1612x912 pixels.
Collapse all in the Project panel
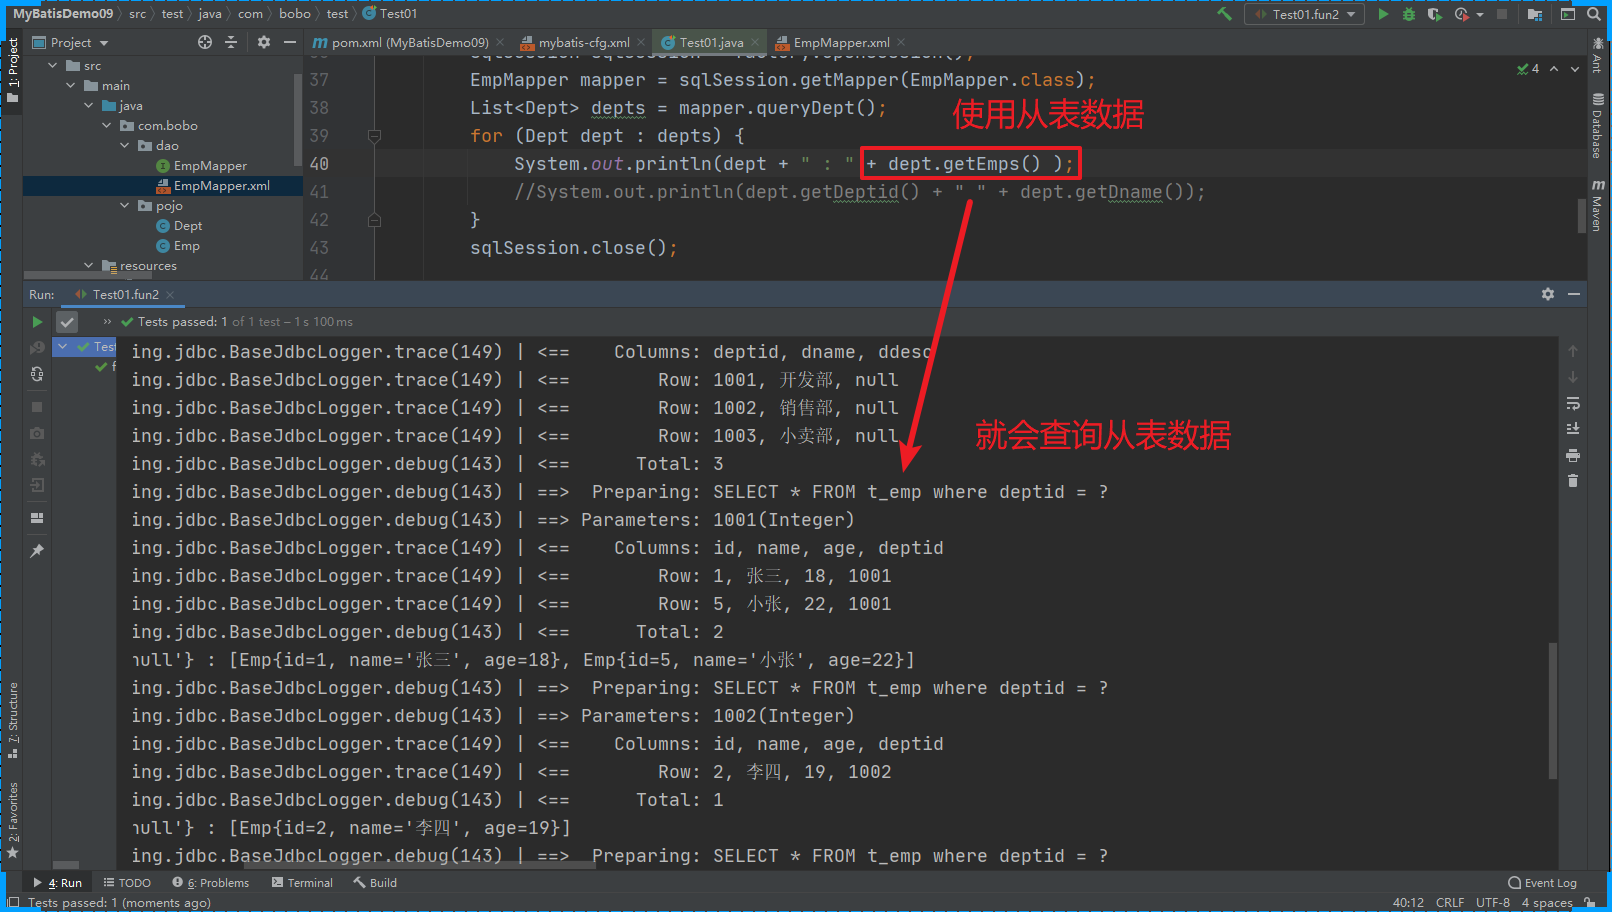click(231, 42)
